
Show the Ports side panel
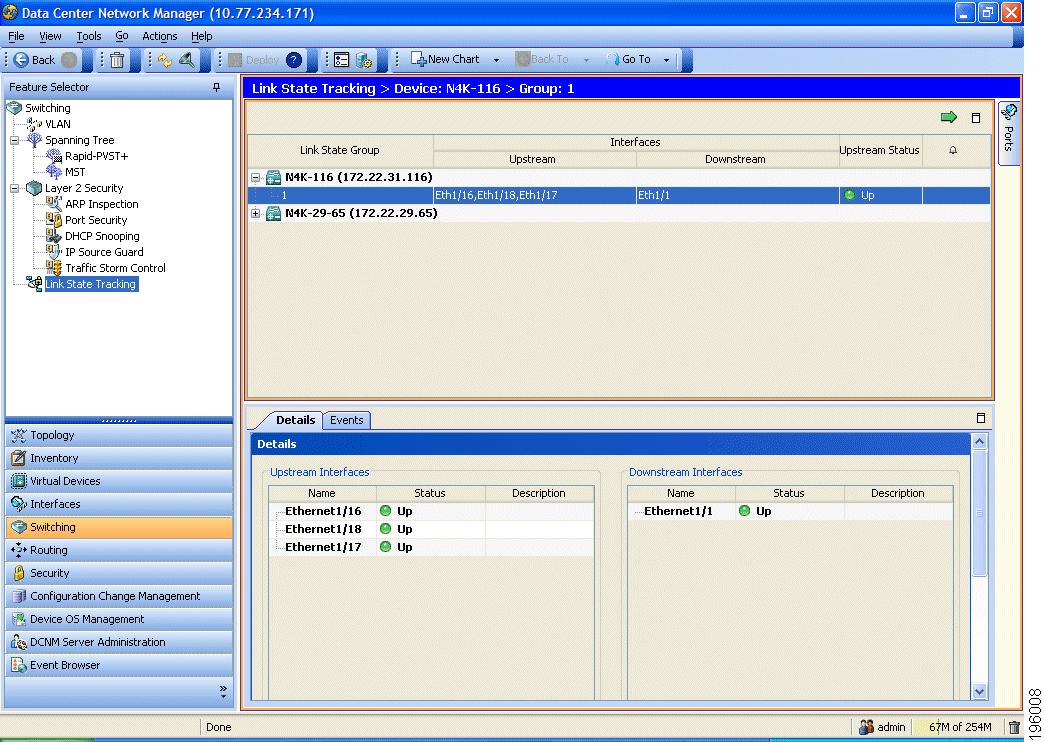point(1010,130)
